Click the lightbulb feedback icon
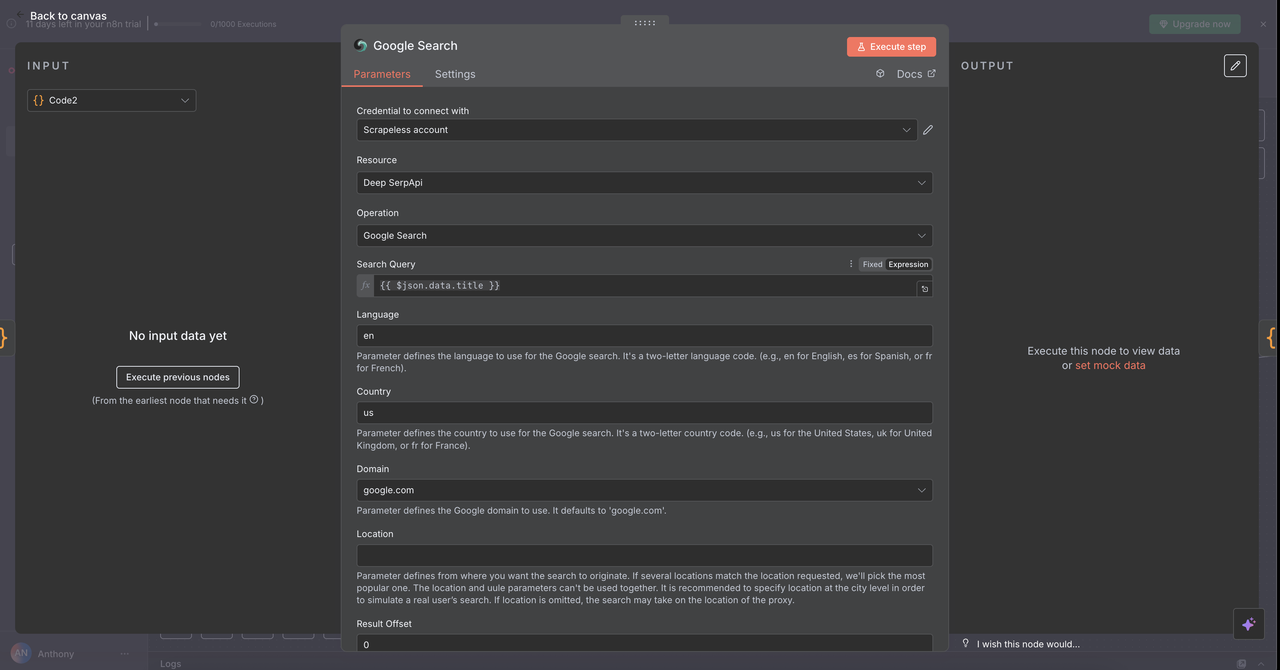The width and height of the screenshot is (1280, 670). 966,643
